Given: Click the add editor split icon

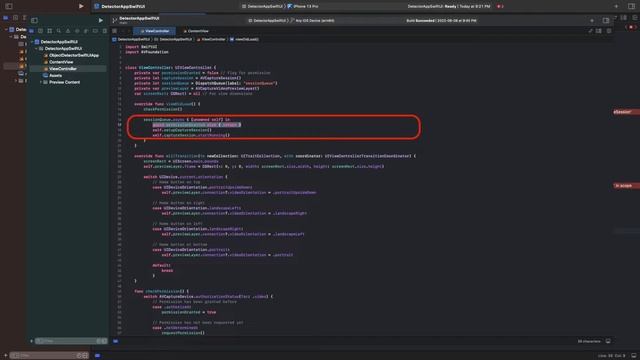Looking at the screenshot, I should (x=609, y=31).
